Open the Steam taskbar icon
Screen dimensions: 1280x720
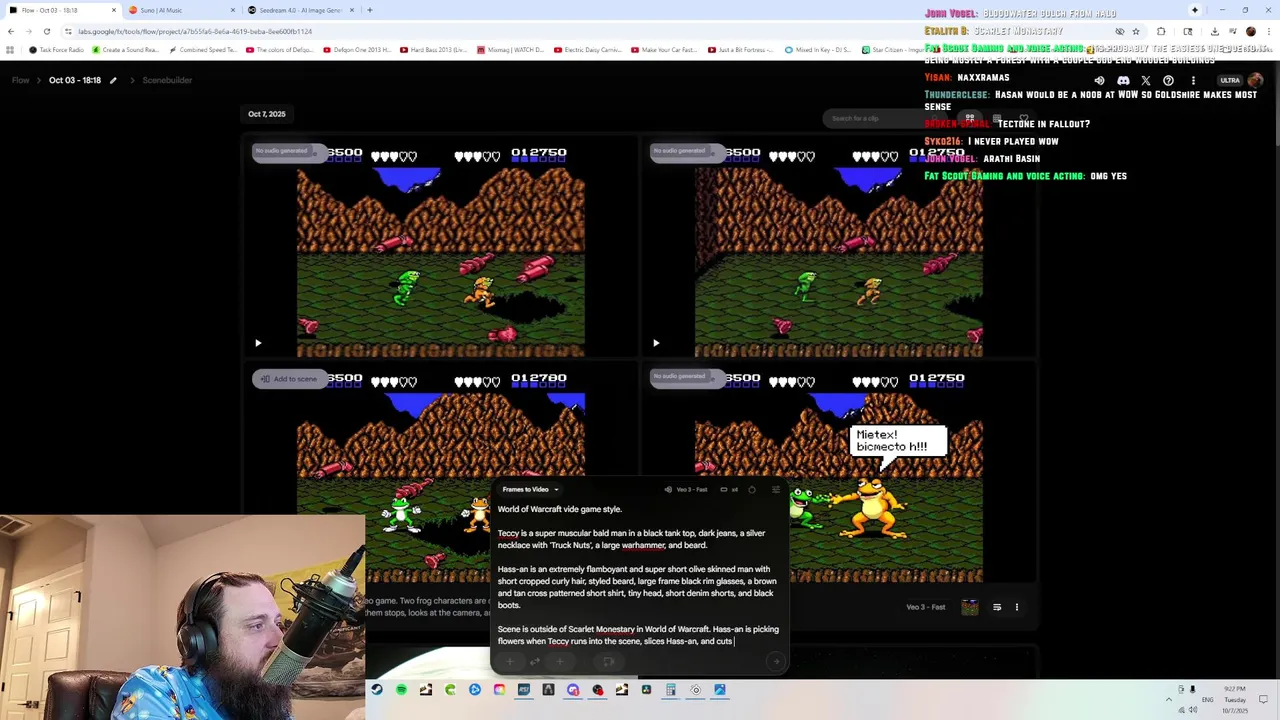point(376,689)
